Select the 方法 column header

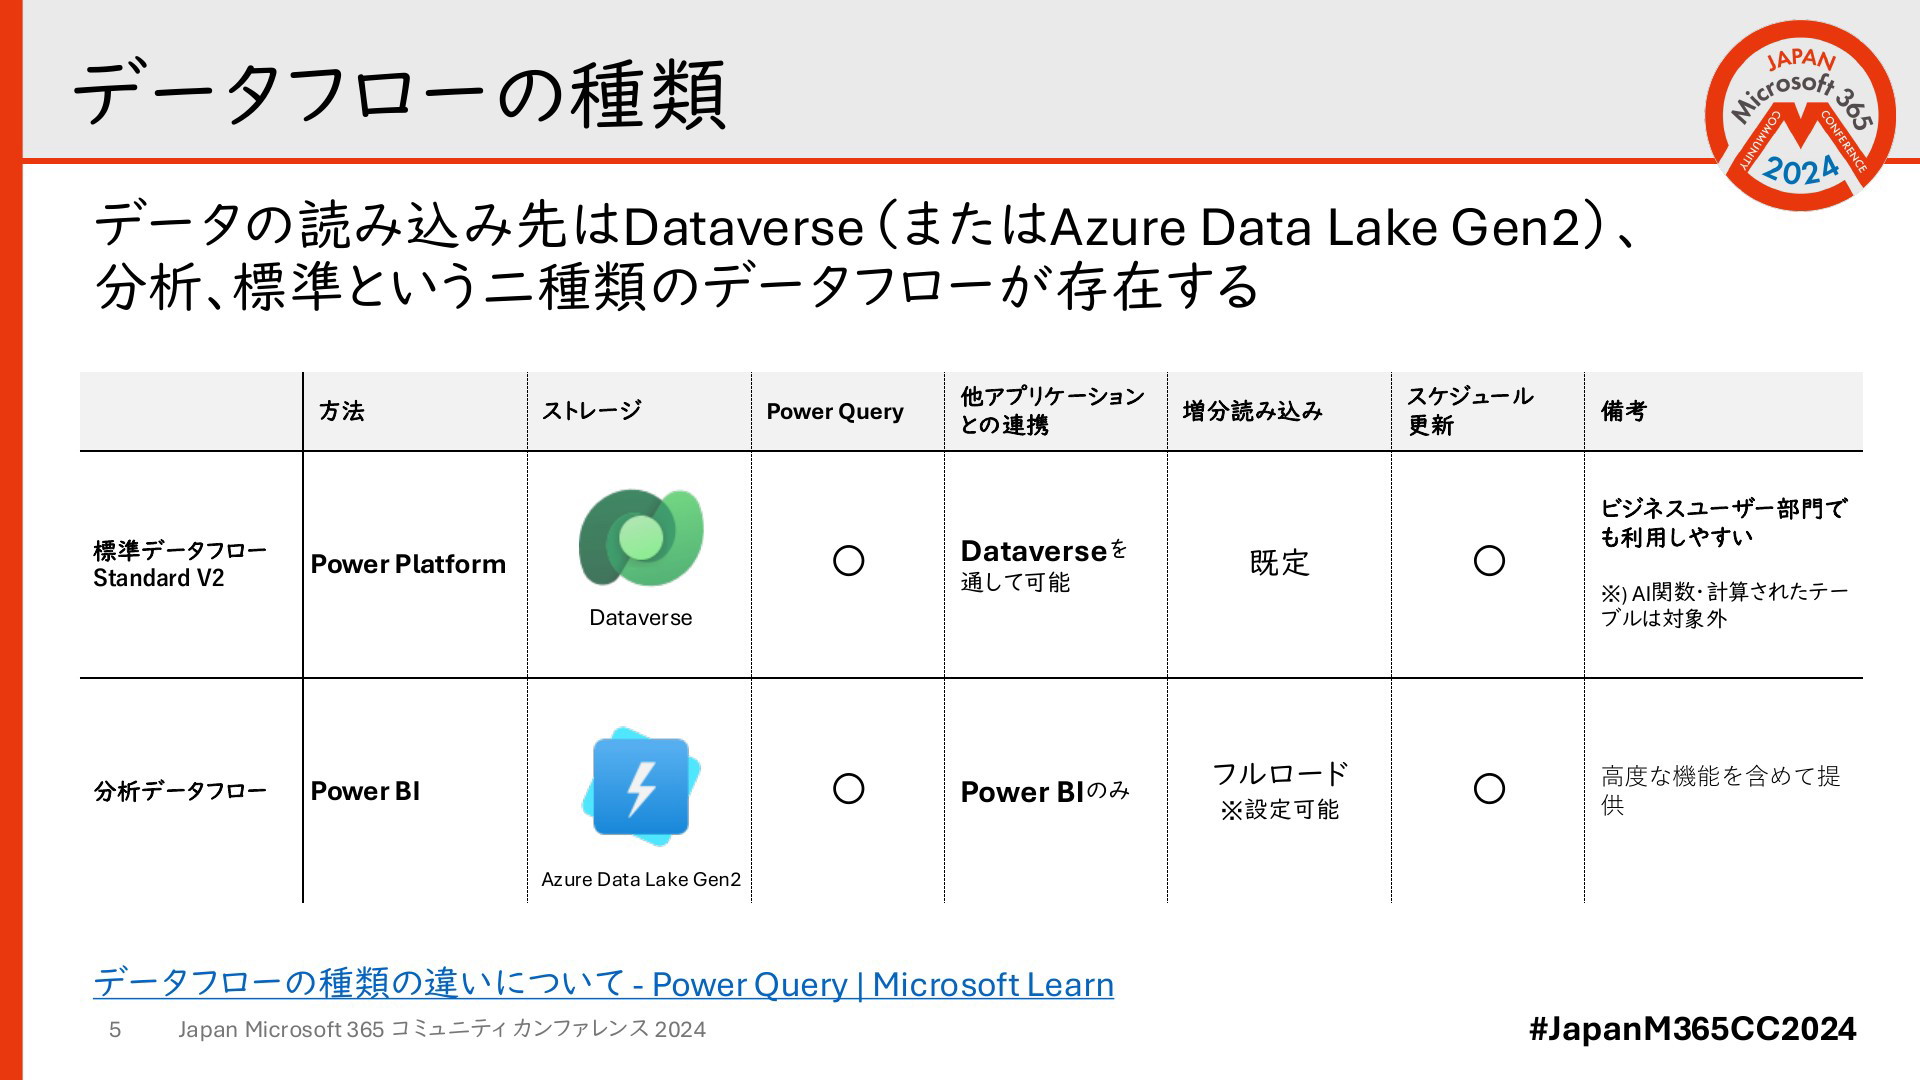click(x=342, y=411)
